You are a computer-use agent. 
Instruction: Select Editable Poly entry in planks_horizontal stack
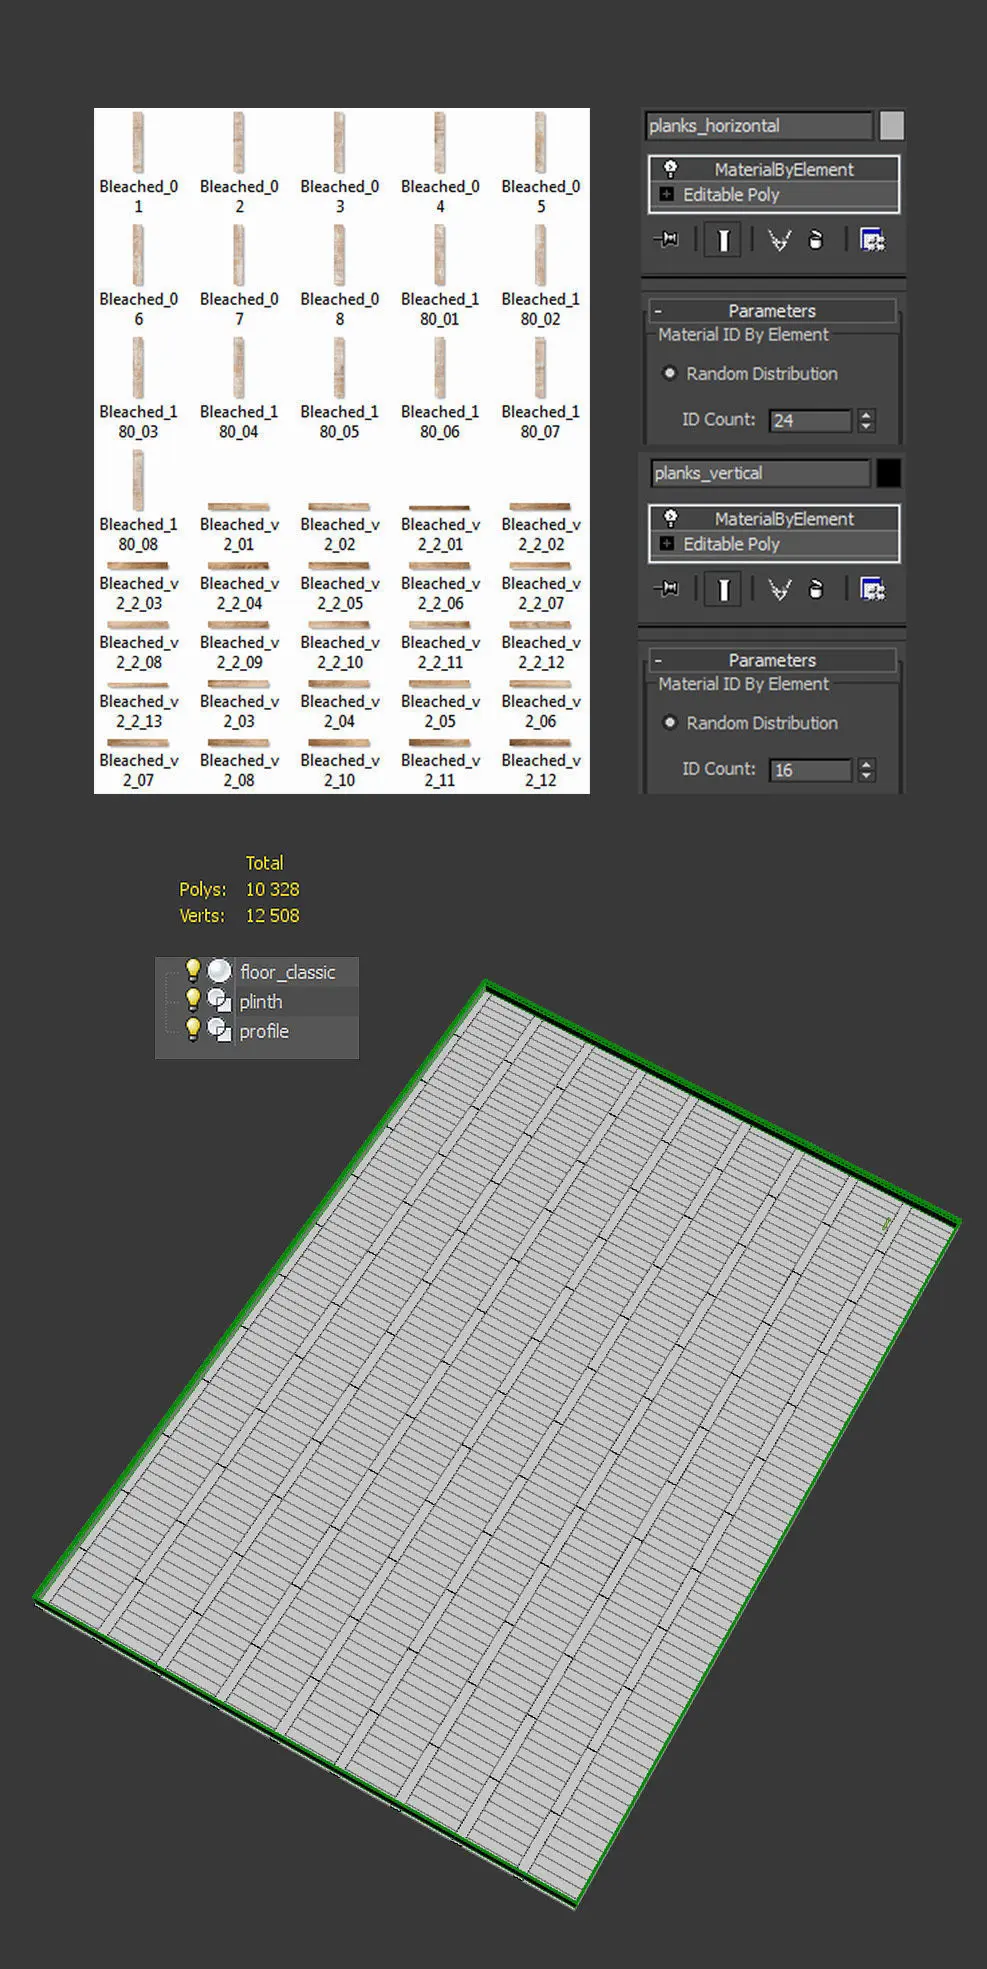point(774,194)
